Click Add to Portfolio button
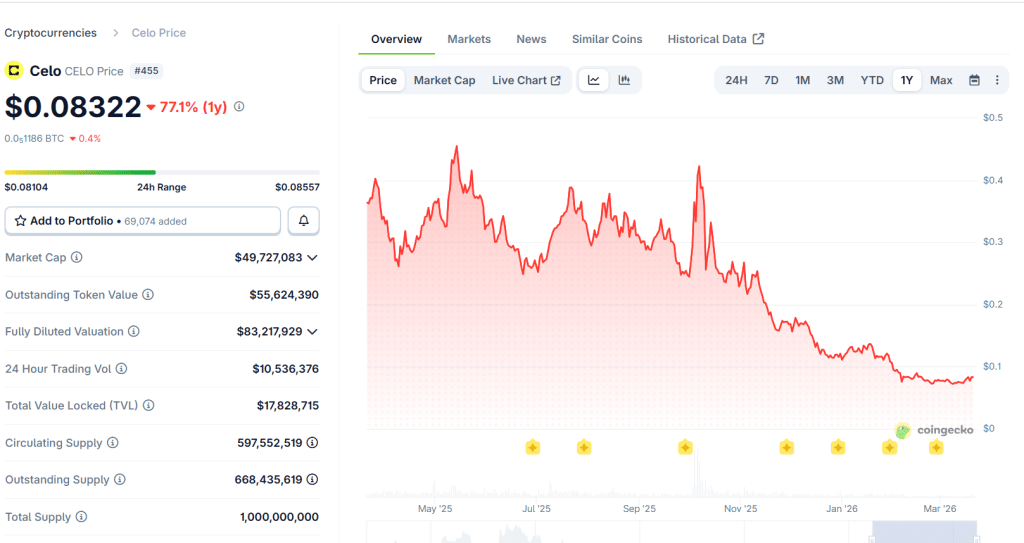 coord(142,220)
